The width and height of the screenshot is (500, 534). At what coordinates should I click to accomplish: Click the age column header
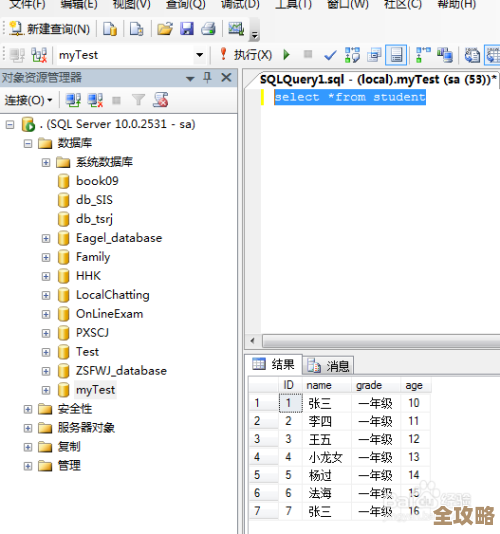pos(416,385)
